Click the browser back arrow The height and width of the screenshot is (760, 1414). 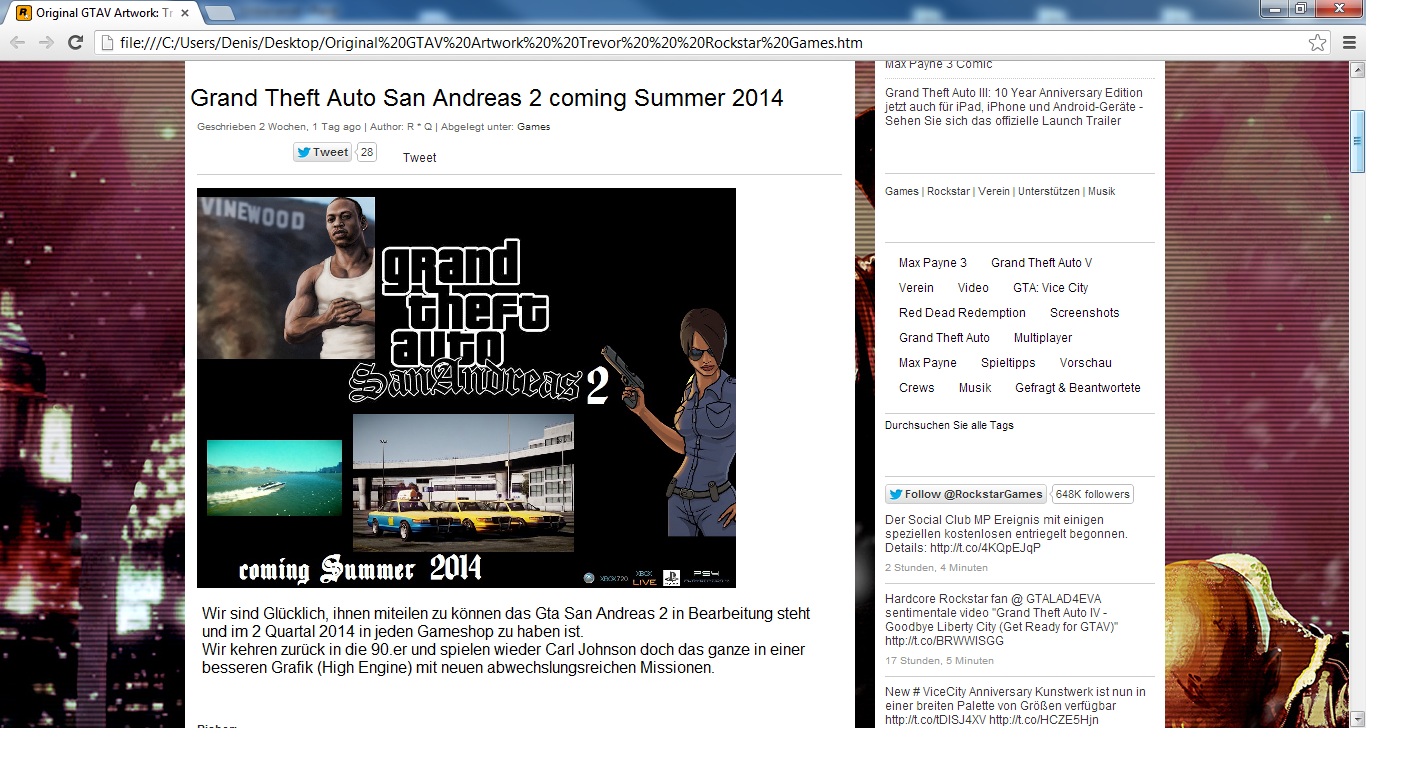coord(17,43)
